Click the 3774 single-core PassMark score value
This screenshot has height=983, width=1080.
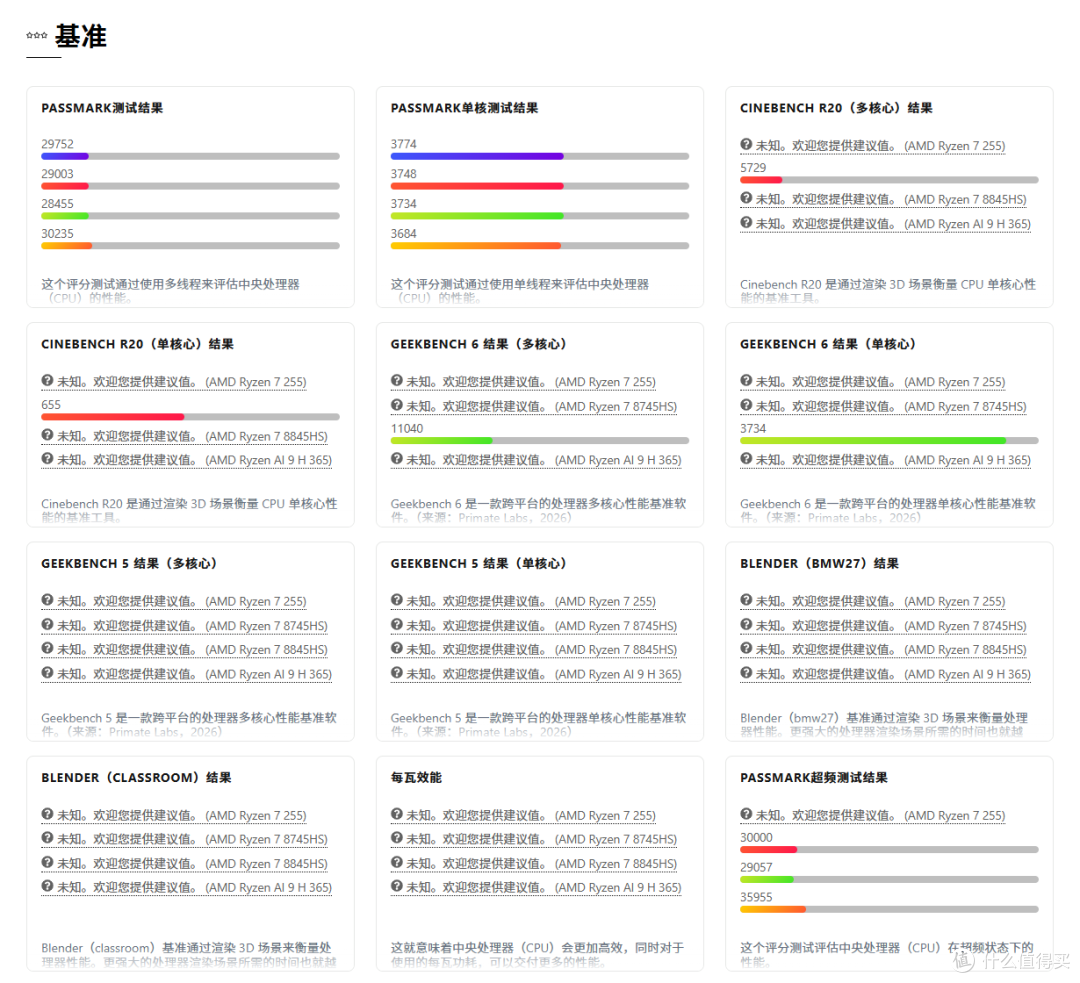pyautogui.click(x=404, y=144)
